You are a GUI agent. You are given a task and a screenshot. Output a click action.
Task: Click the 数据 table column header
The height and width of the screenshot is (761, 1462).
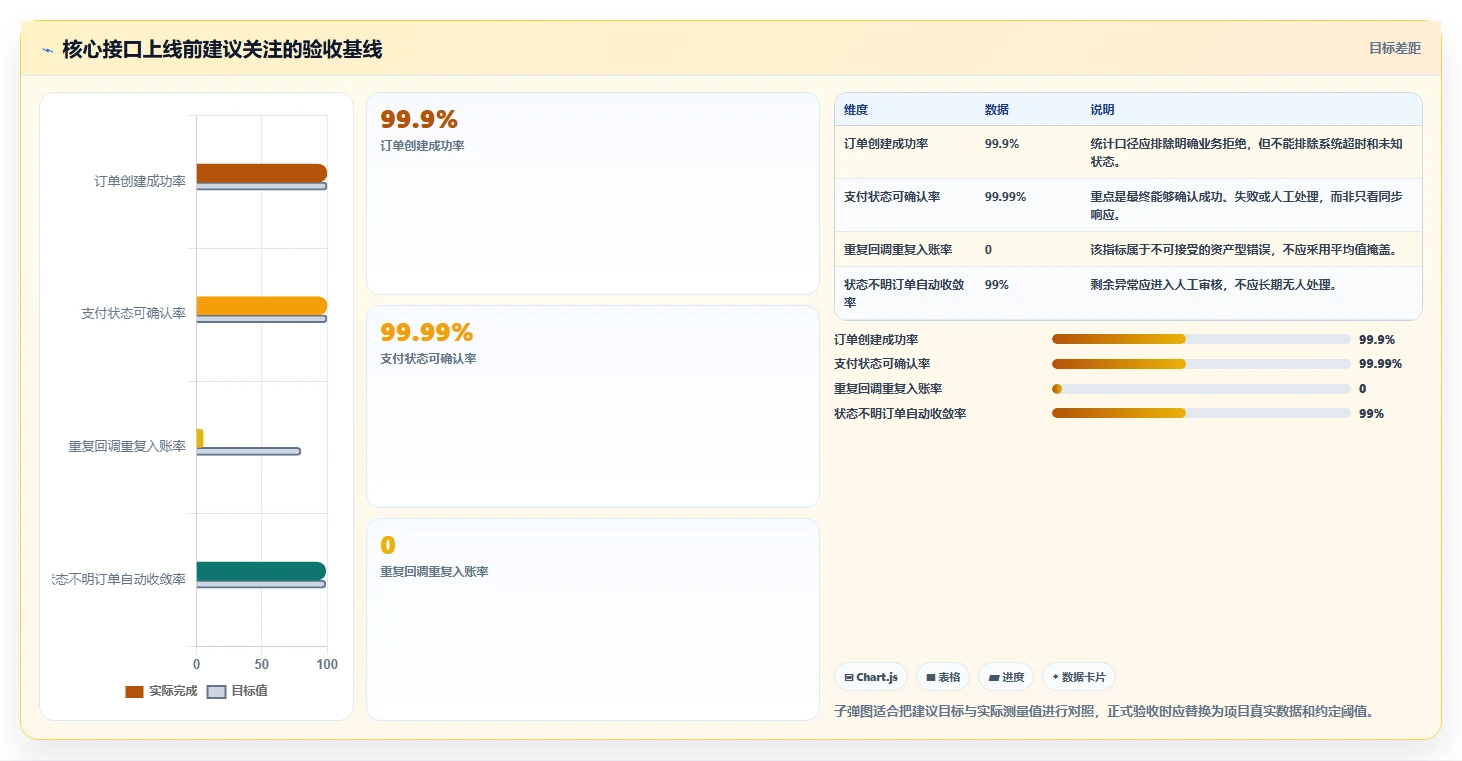(997, 110)
